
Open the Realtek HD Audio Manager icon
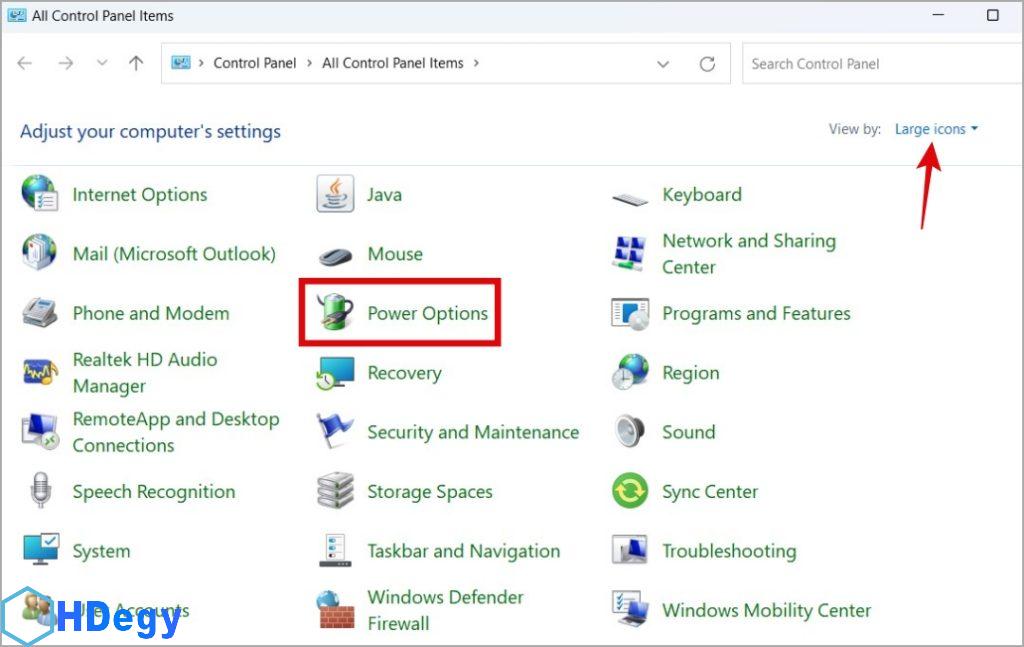(41, 373)
